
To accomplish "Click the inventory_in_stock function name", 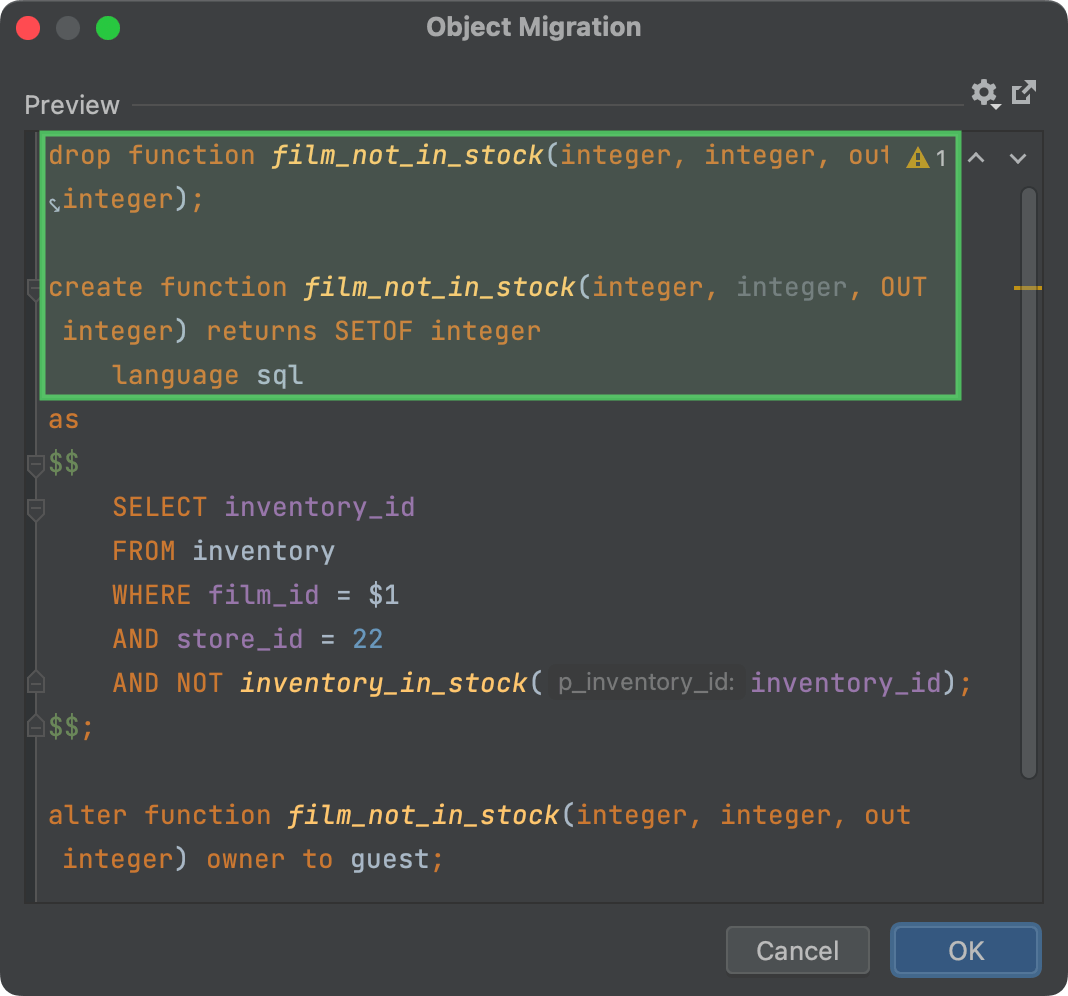I will pyautogui.click(x=383, y=683).
